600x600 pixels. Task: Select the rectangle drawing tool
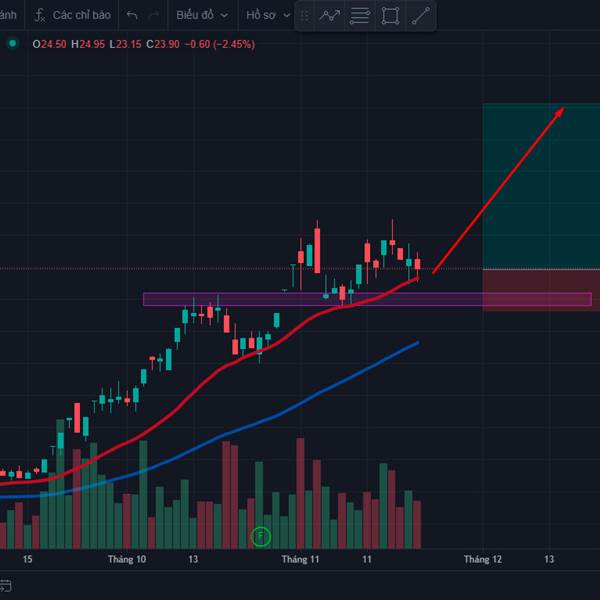[390, 16]
